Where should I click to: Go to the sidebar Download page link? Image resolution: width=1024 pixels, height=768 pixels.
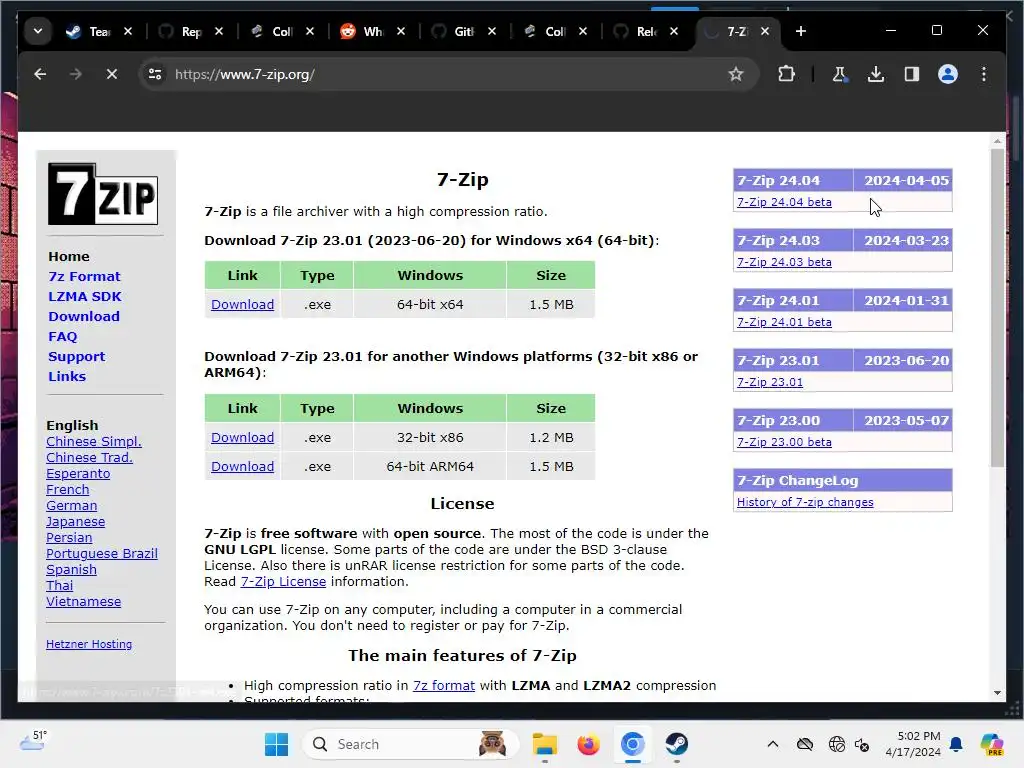coord(84,317)
